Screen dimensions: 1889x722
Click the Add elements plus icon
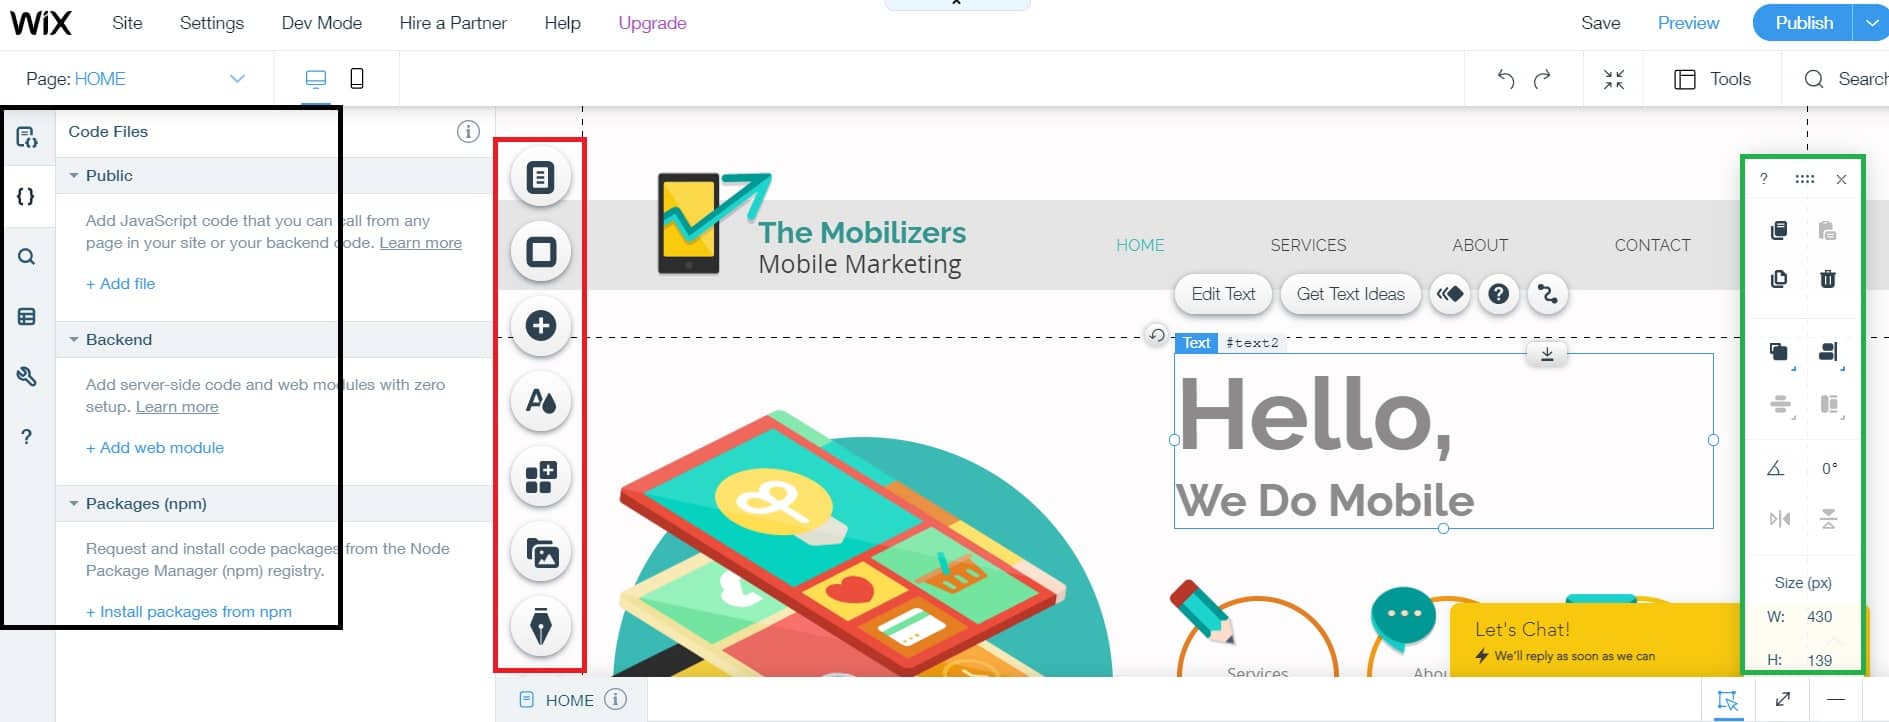coord(540,326)
